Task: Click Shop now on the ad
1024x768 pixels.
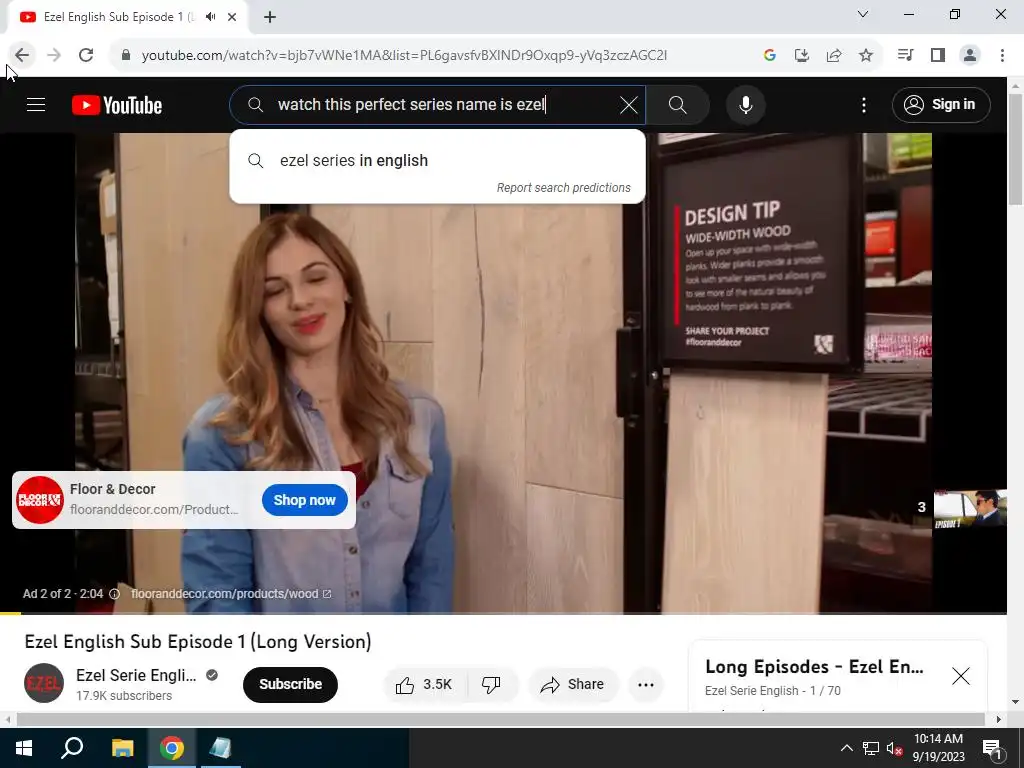Action: tap(304, 500)
